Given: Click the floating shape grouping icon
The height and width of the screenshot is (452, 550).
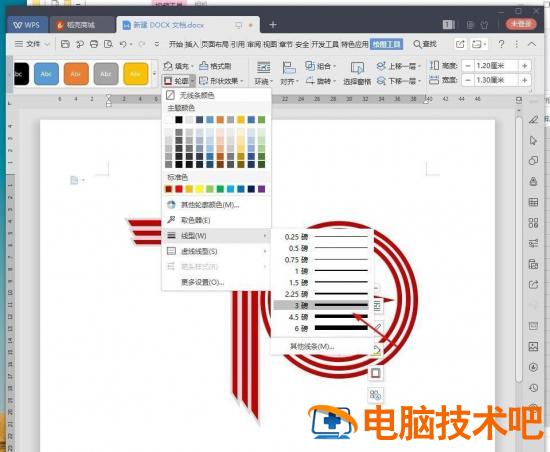Looking at the screenshot, I should [375, 395].
